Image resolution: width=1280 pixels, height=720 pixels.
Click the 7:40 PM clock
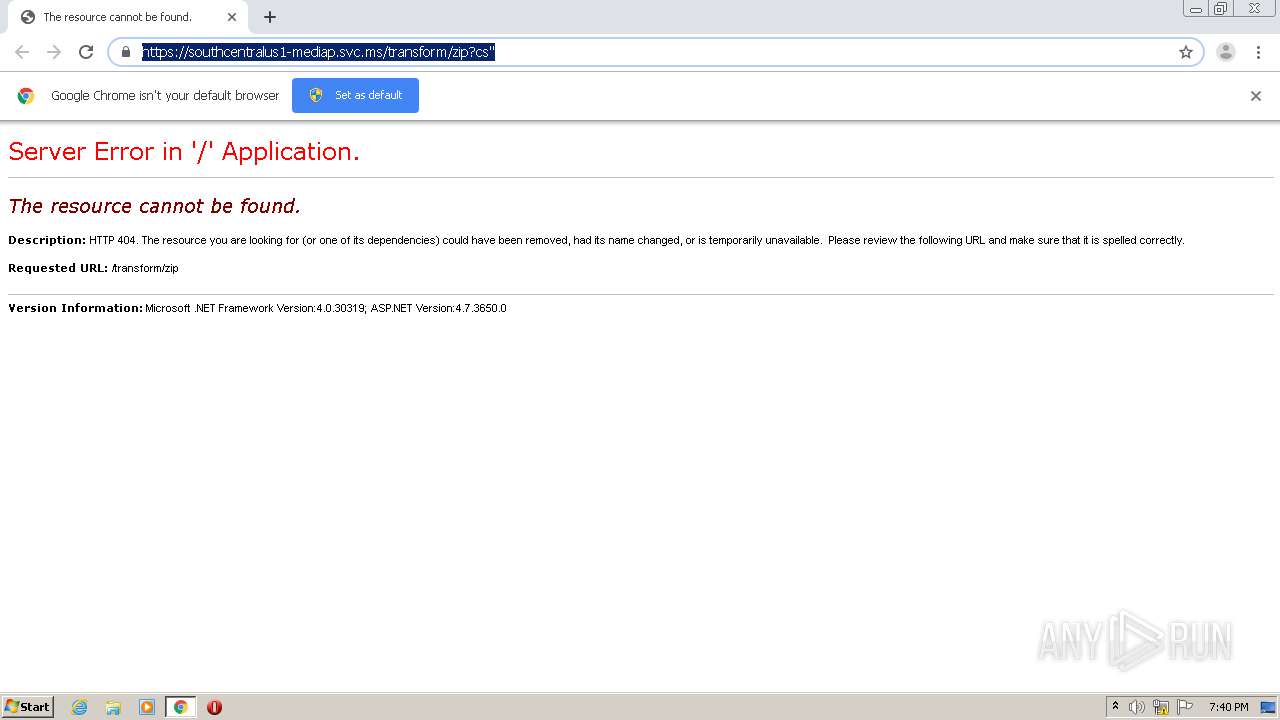click(1228, 707)
